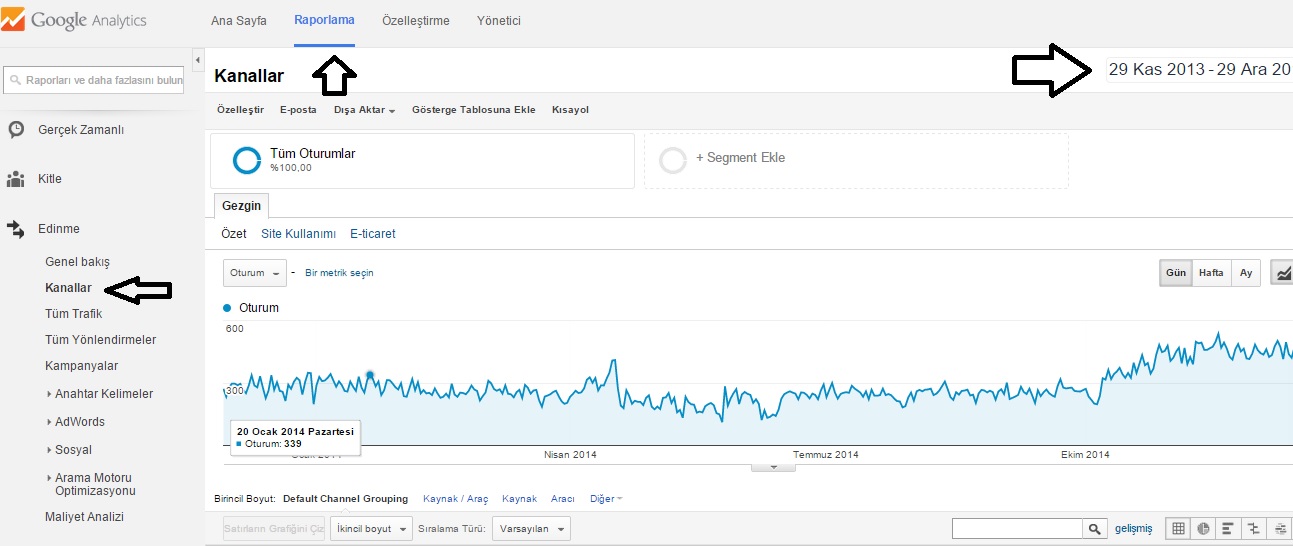The height and width of the screenshot is (546, 1293).
Task: Select the Gün interval button
Action: pos(1176,273)
